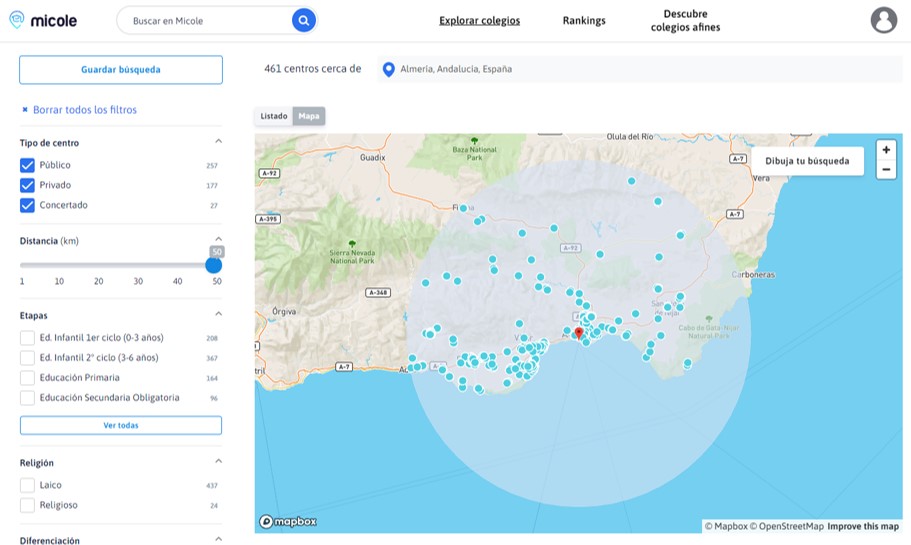This screenshot has width=911, height=545.
Task: Collapse the Diferenciación section chevron
Action: click(x=218, y=539)
